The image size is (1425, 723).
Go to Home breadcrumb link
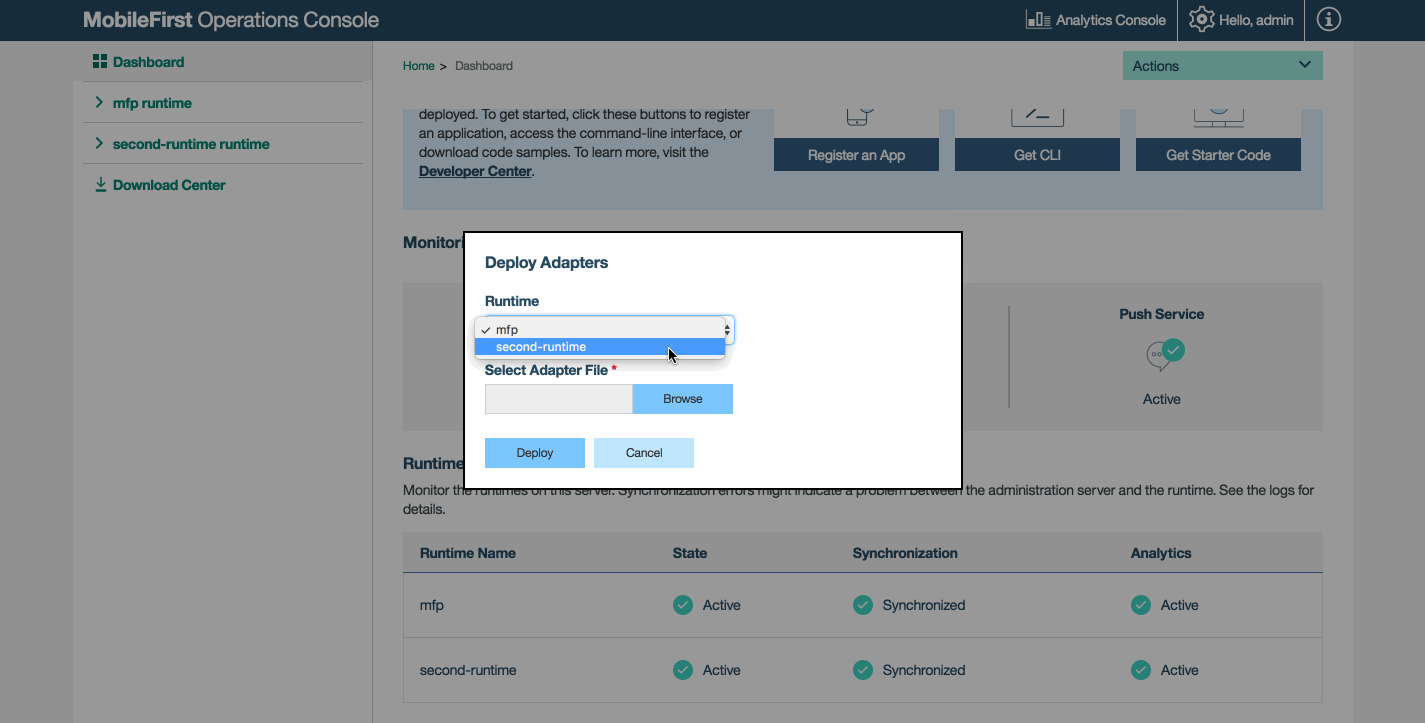419,66
